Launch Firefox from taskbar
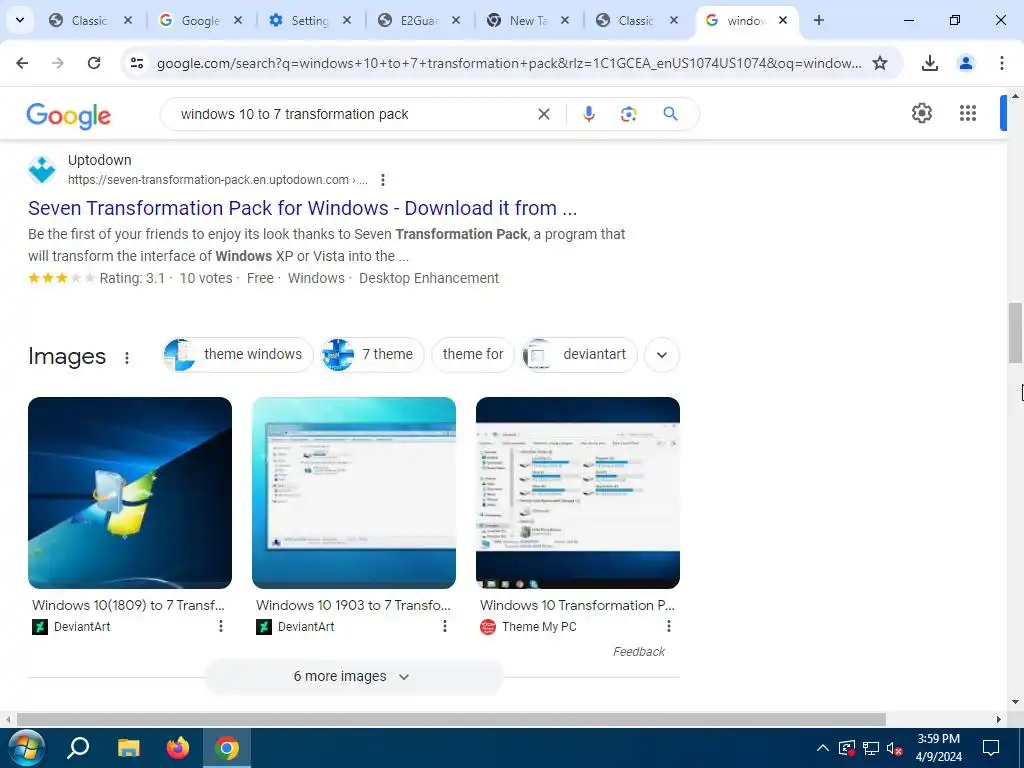The height and width of the screenshot is (768, 1024). 177,748
